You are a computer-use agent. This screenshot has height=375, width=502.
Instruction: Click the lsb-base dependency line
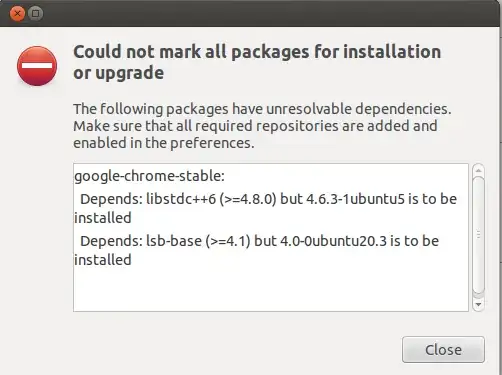click(x=256, y=250)
